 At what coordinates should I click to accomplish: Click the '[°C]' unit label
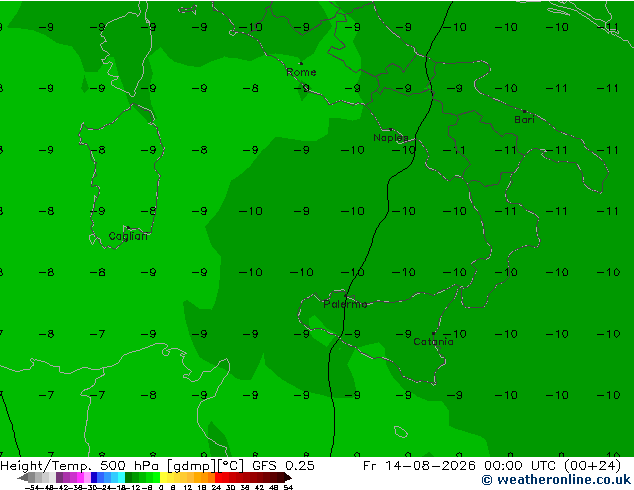(x=231, y=465)
